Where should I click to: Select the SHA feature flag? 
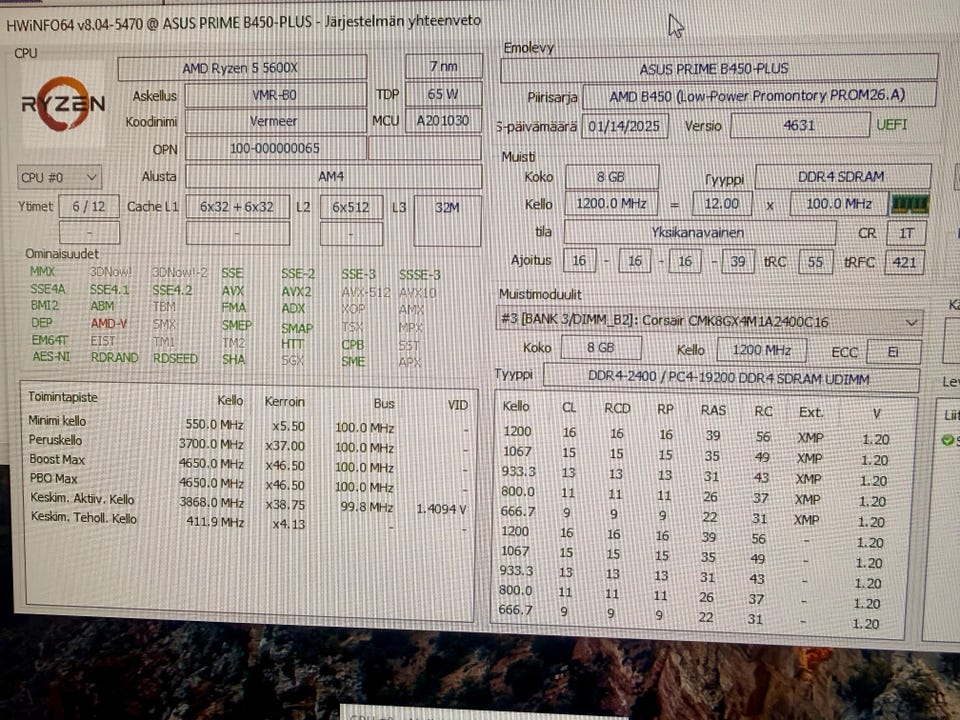[233, 359]
